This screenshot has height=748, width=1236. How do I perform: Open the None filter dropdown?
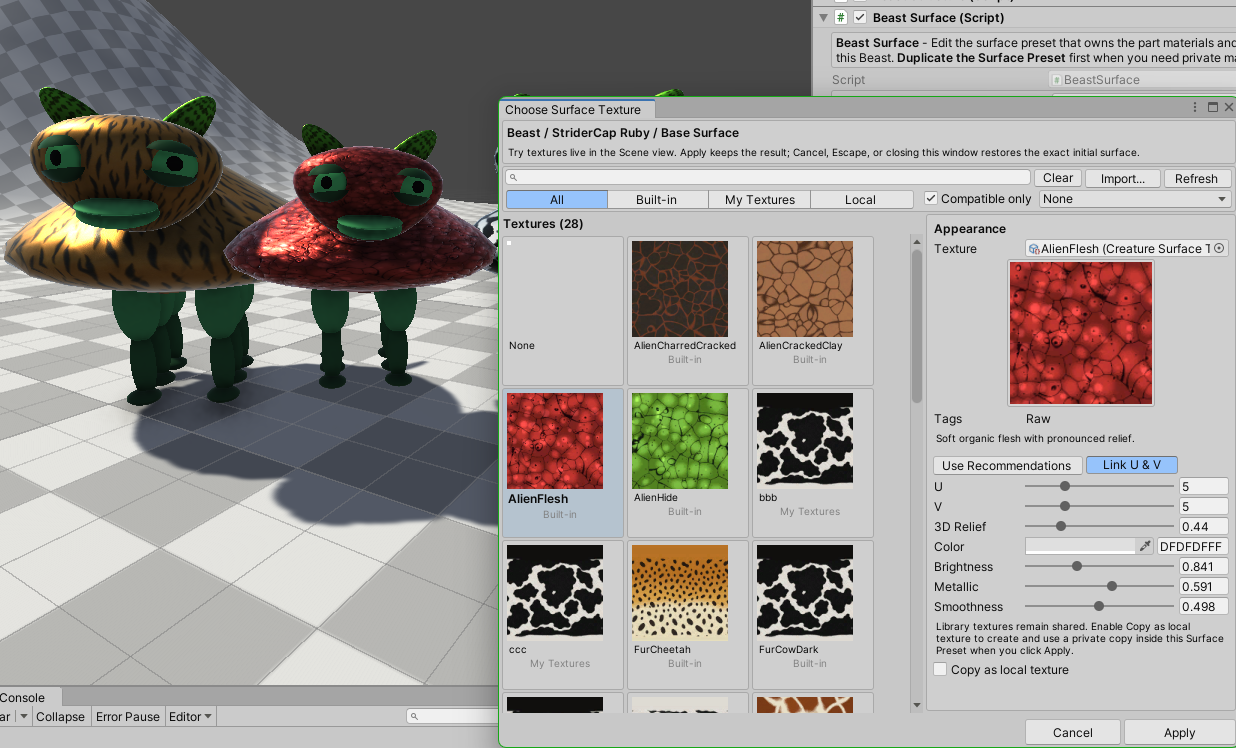click(x=1135, y=199)
